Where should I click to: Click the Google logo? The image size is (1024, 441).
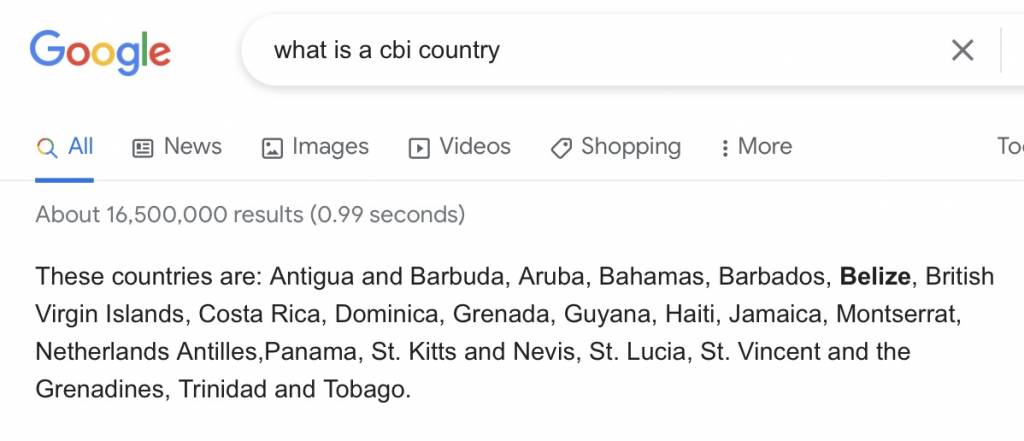coord(100,52)
